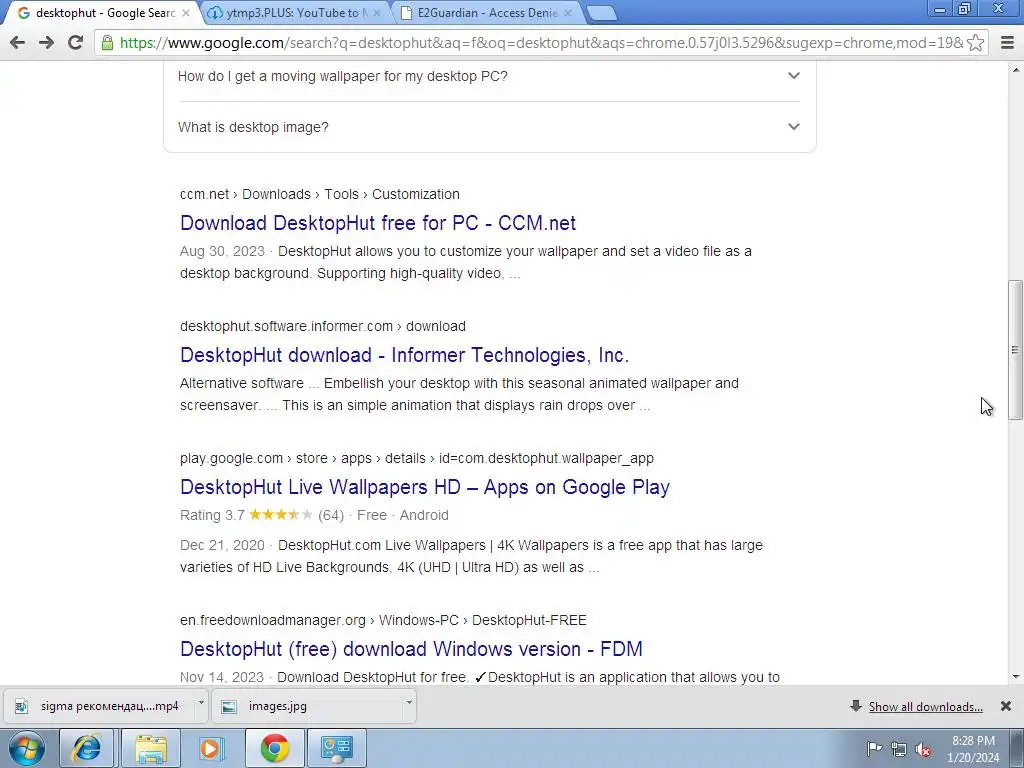
Task: Click the star rating in Google Play result
Action: (280, 515)
